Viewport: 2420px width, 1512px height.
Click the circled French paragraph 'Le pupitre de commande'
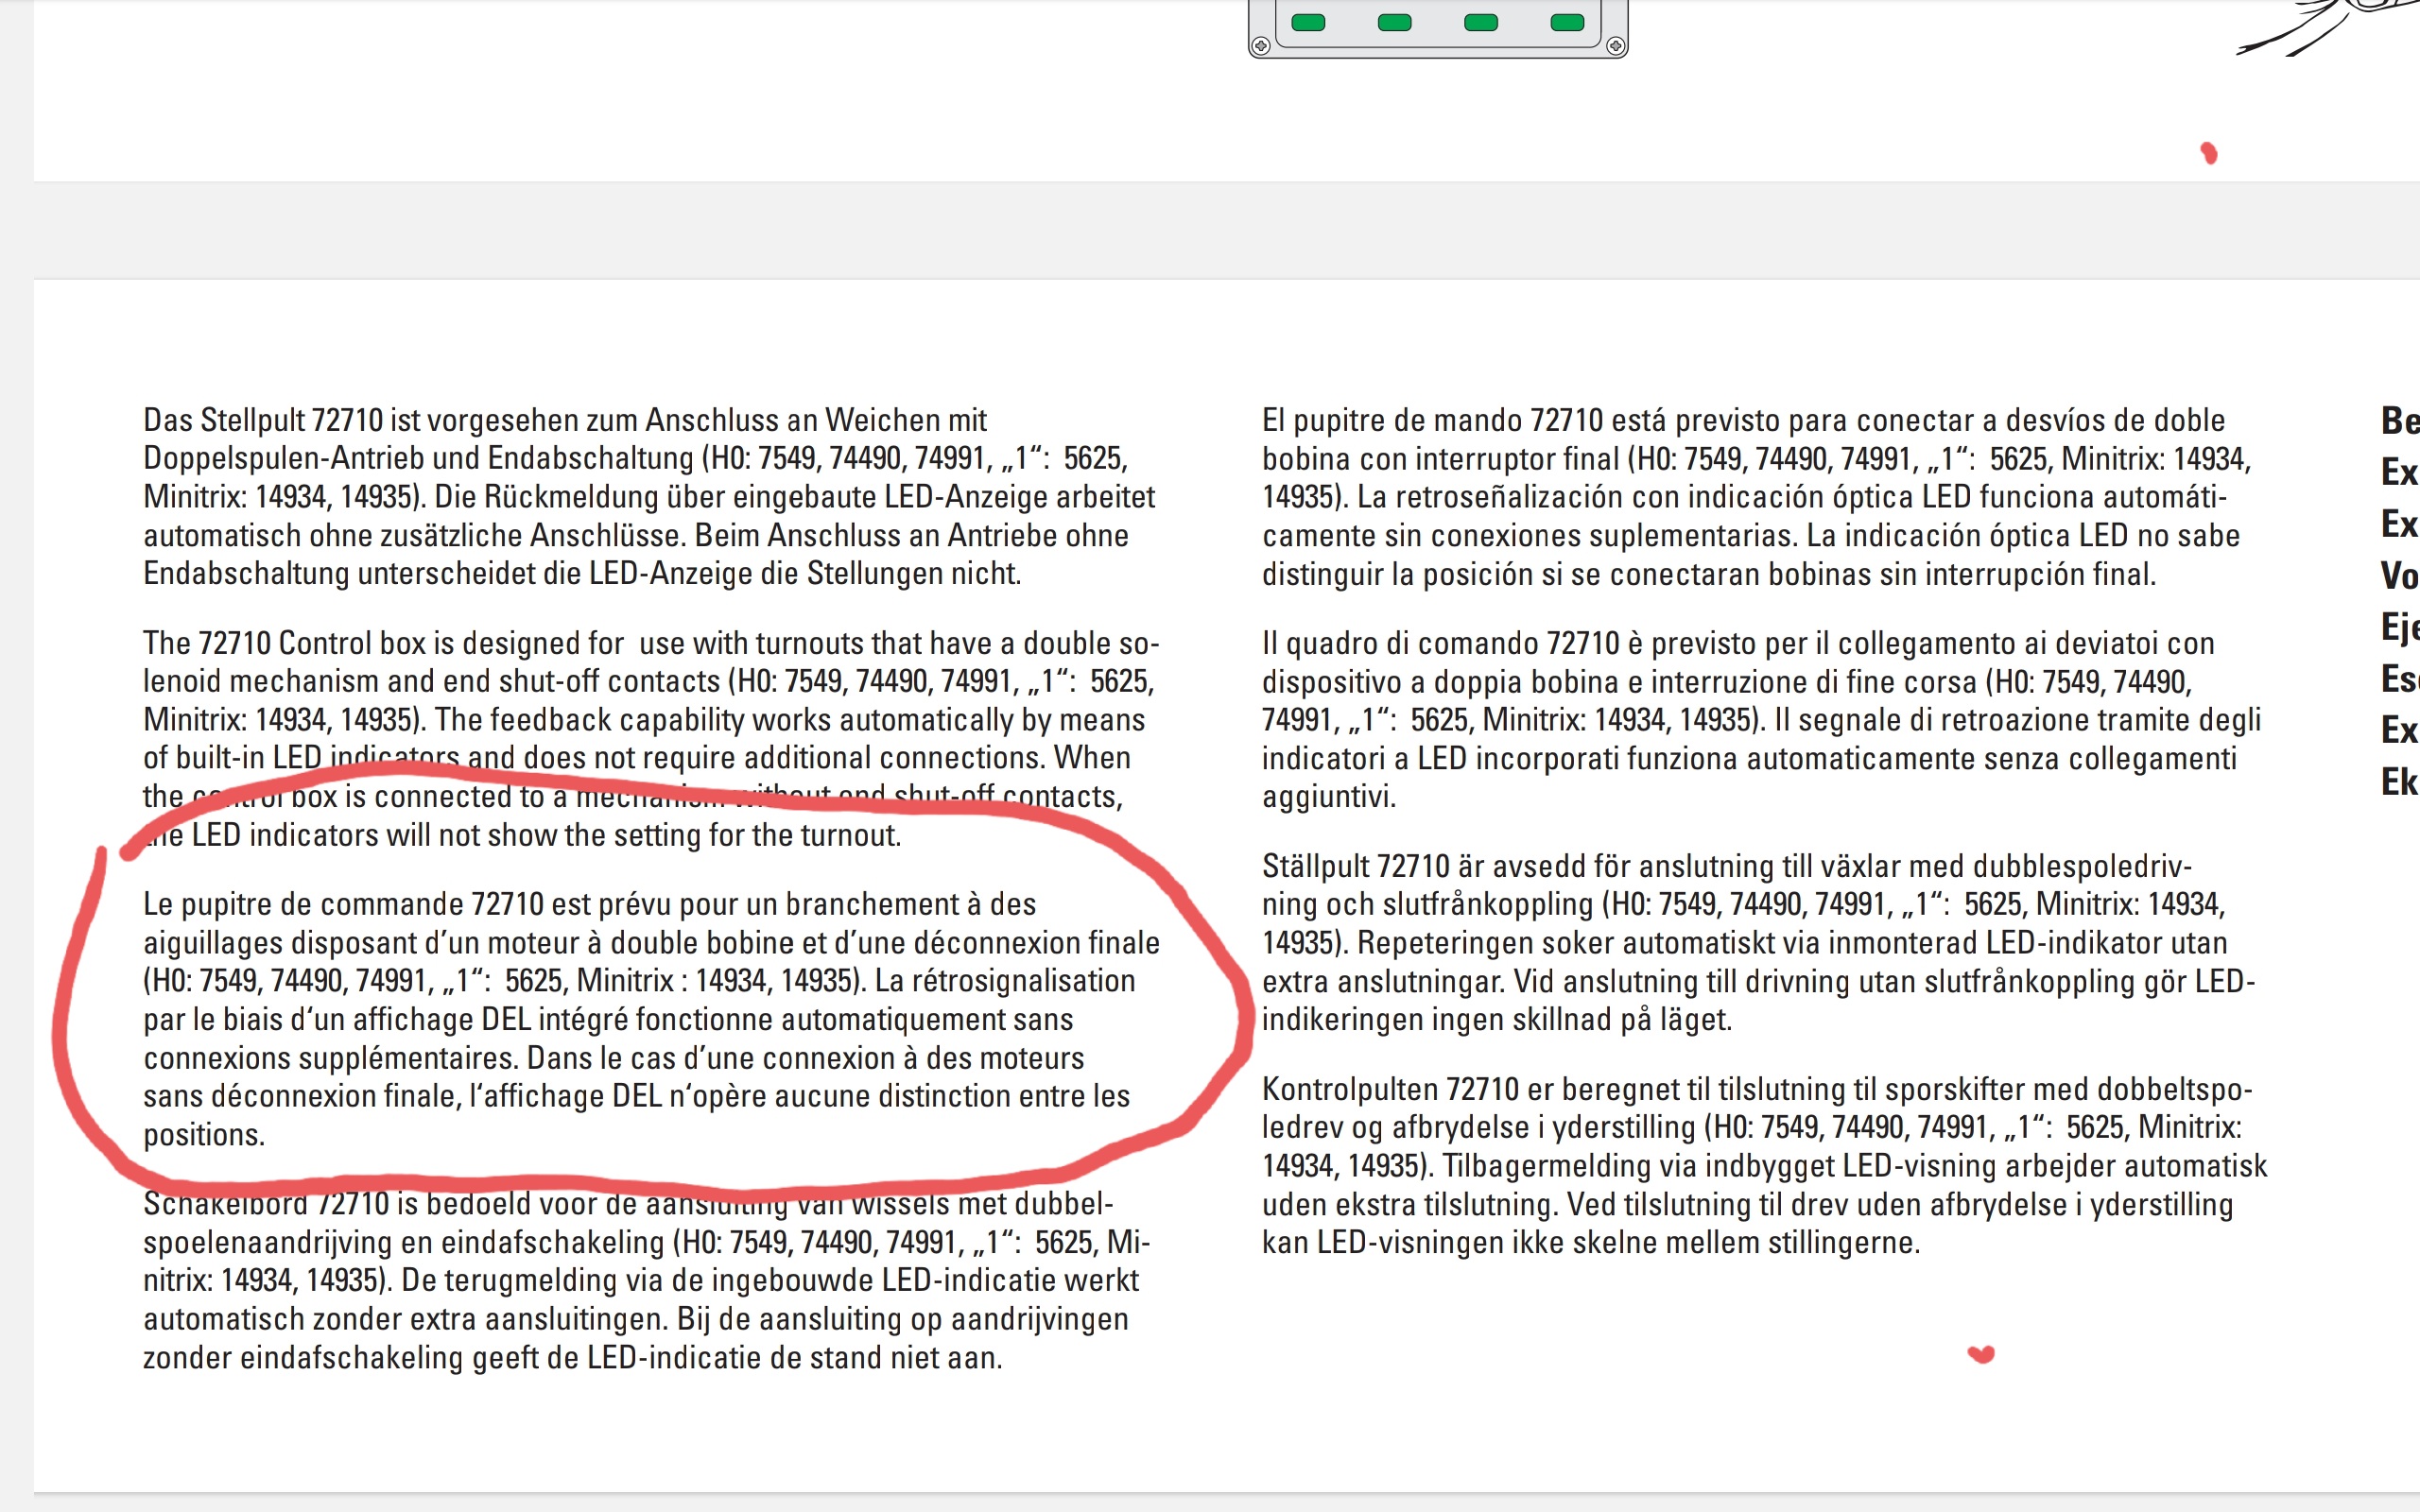[x=651, y=1019]
